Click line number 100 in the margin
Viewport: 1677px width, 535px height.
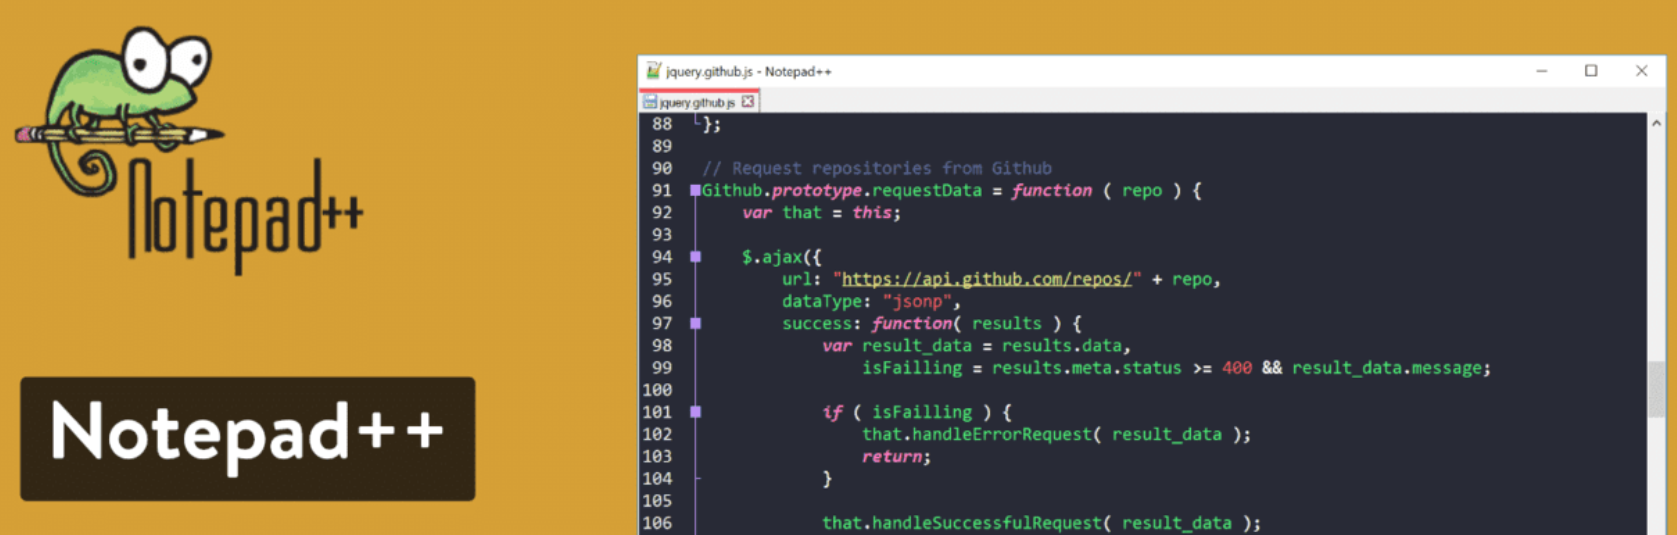coord(657,390)
